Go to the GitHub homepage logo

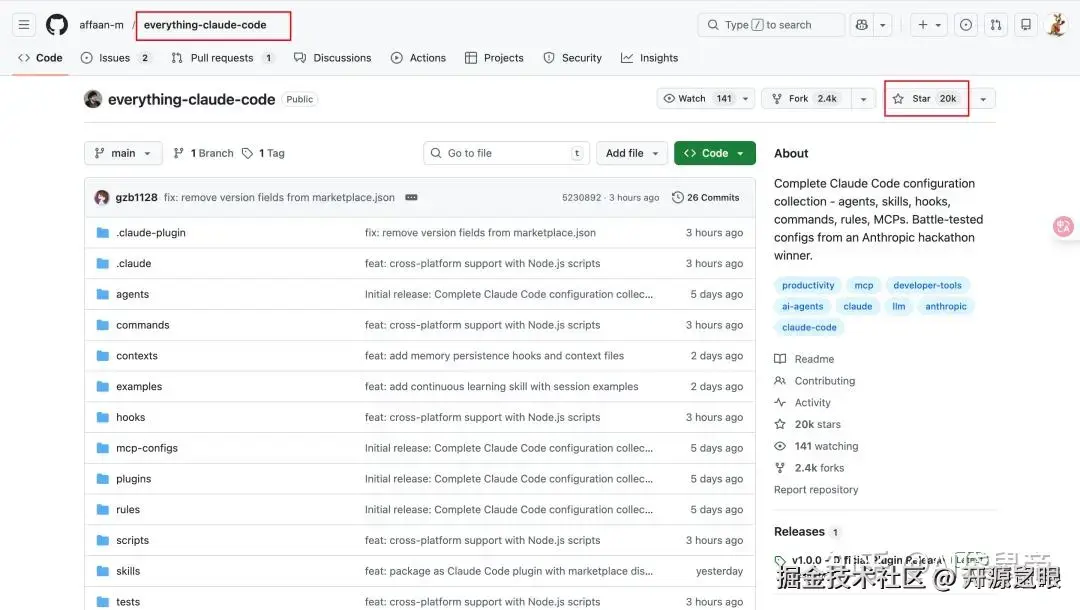point(56,25)
